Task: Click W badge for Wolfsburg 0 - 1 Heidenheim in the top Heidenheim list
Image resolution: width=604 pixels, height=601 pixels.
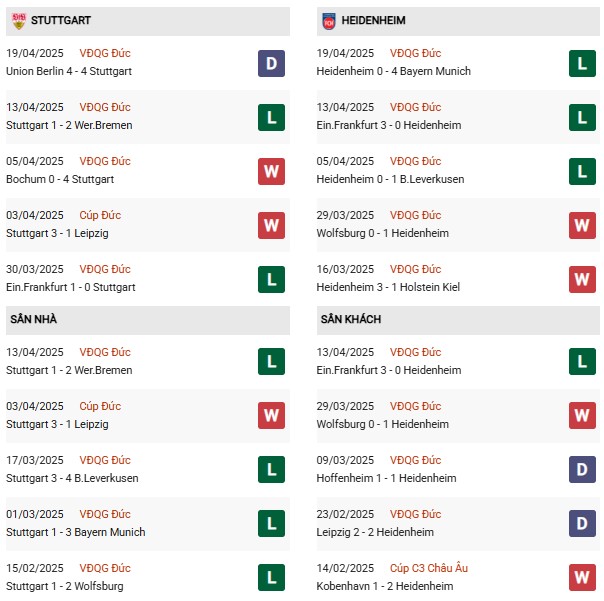Action: (583, 225)
